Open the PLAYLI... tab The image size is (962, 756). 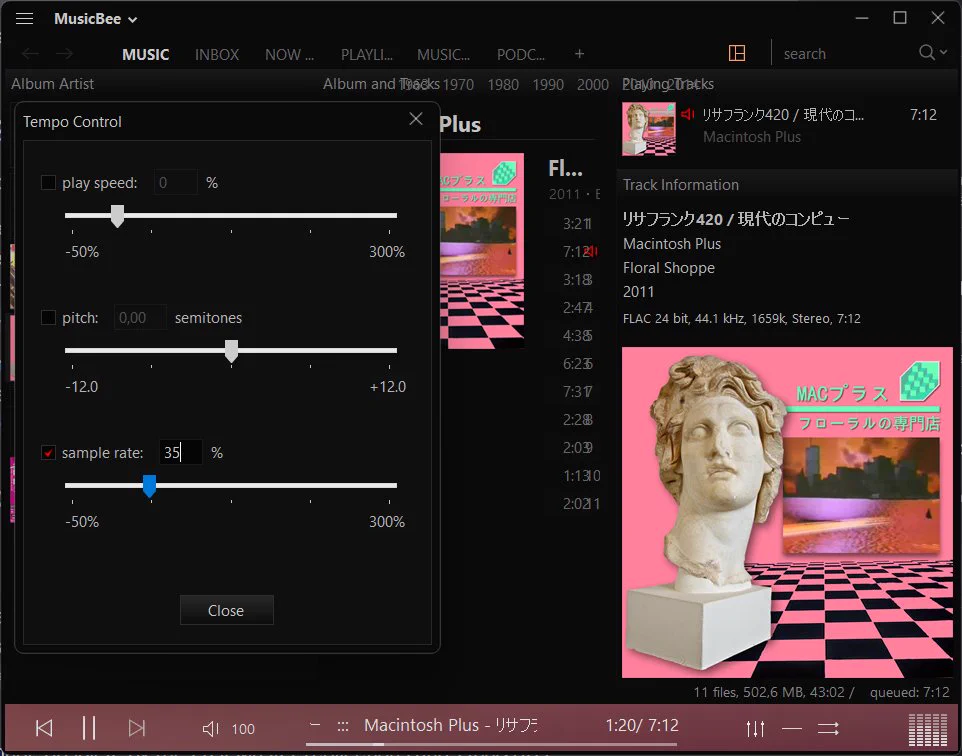[x=366, y=55]
